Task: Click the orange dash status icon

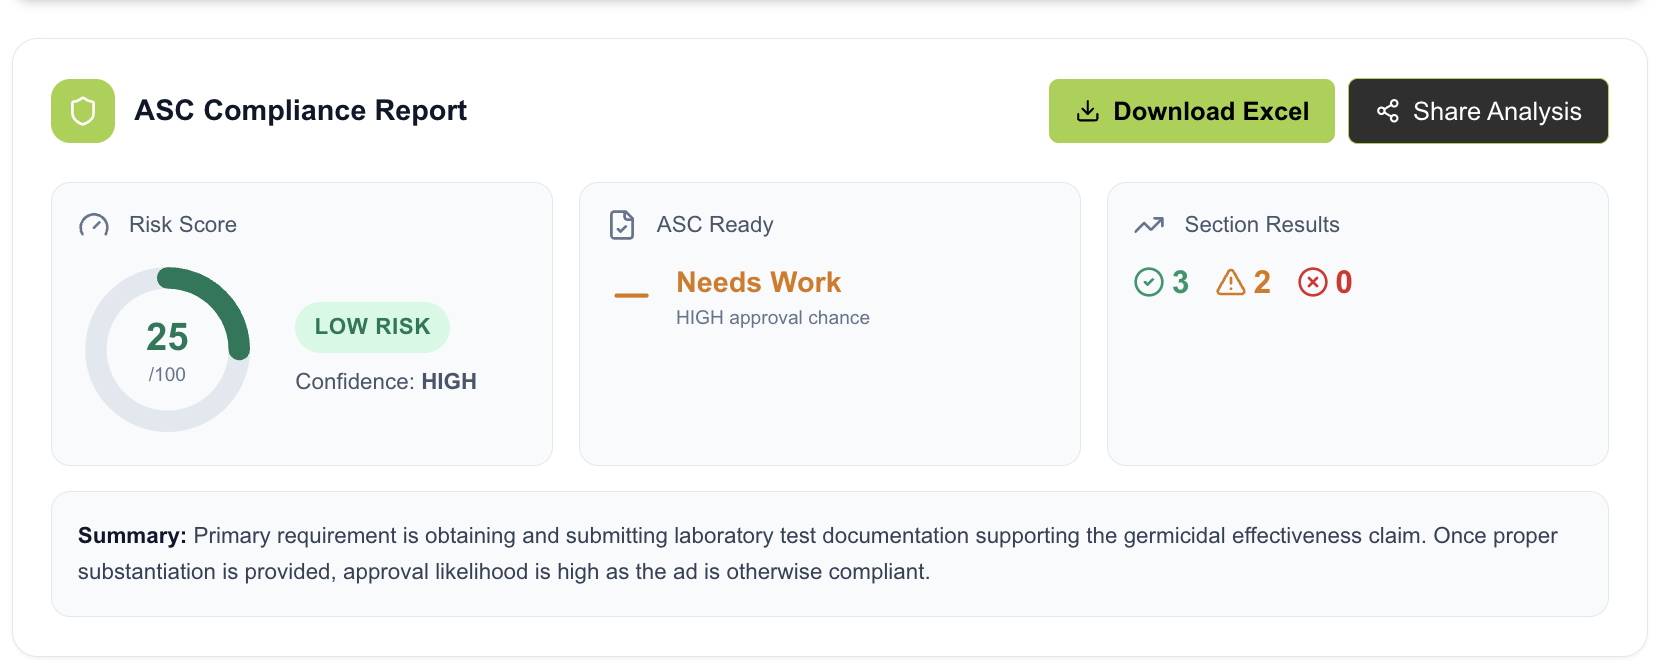Action: (x=631, y=295)
